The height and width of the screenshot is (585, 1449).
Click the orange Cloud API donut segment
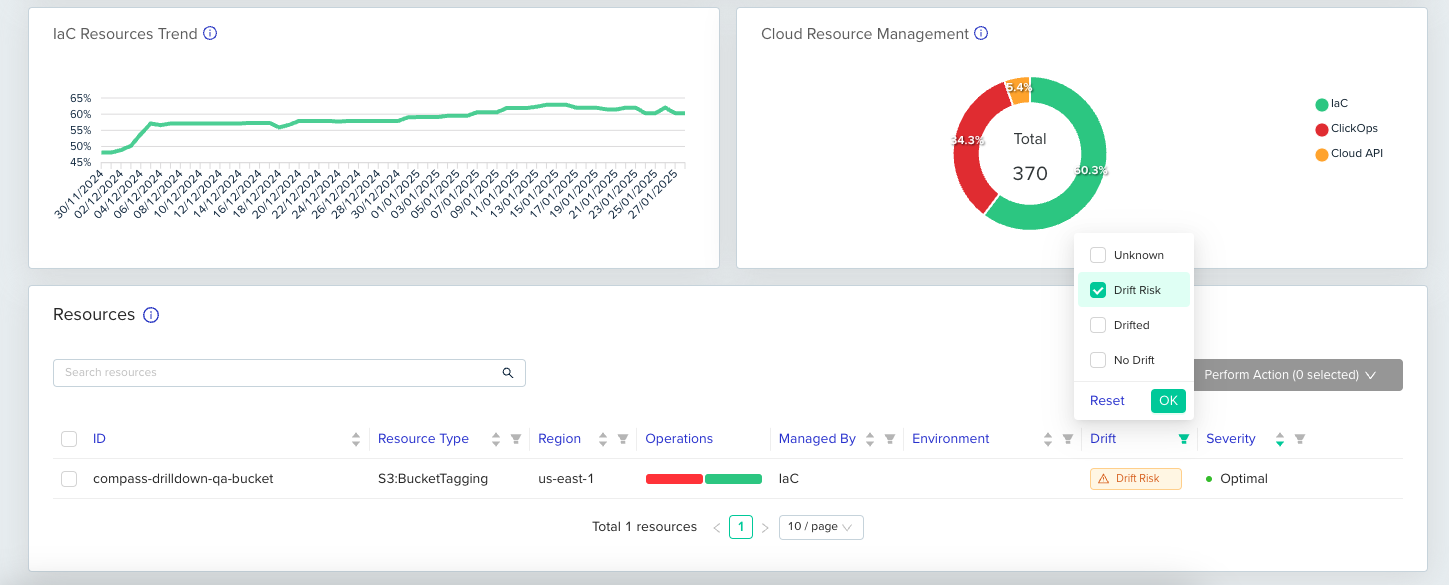point(1018,88)
